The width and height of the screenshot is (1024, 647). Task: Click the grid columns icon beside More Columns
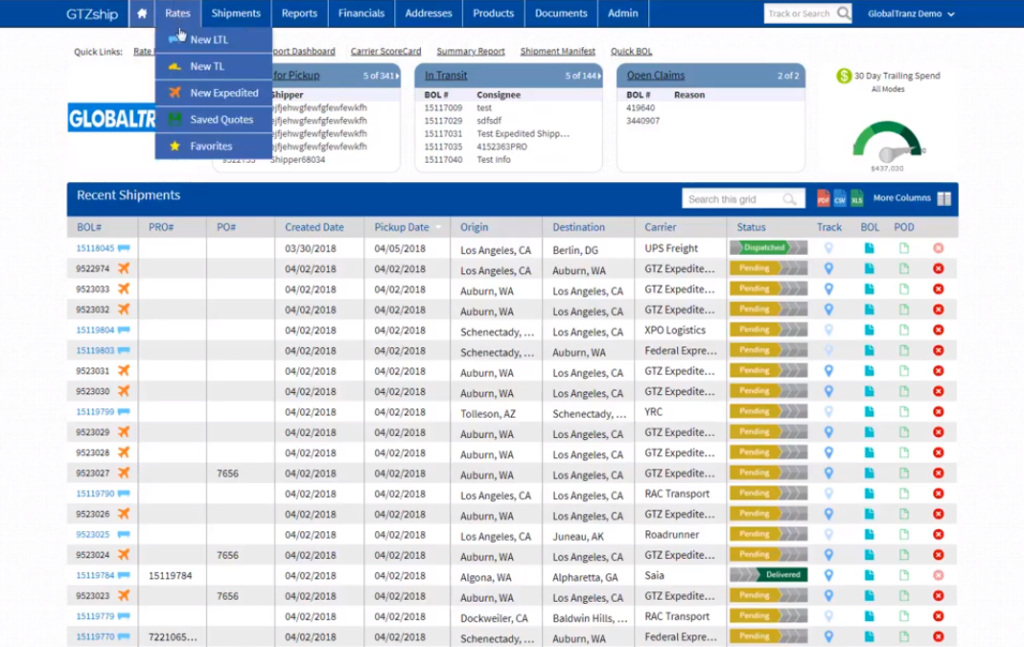(944, 198)
